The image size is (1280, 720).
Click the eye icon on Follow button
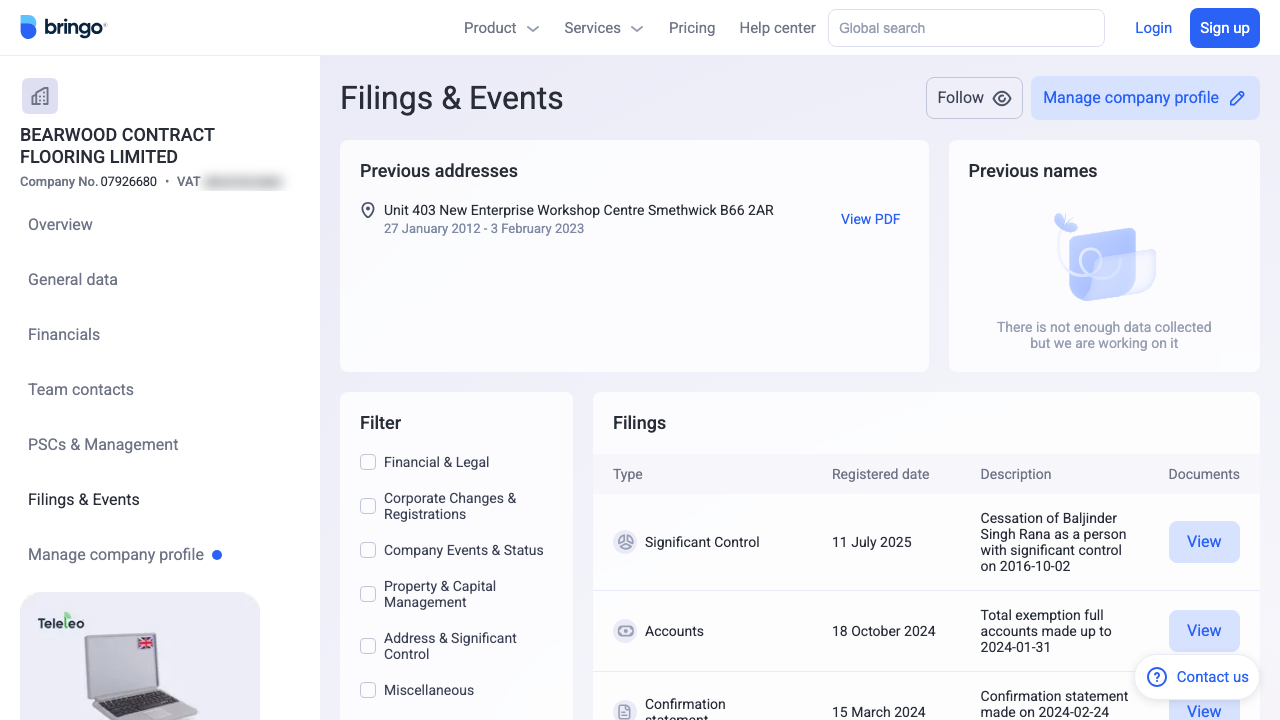tap(1002, 98)
